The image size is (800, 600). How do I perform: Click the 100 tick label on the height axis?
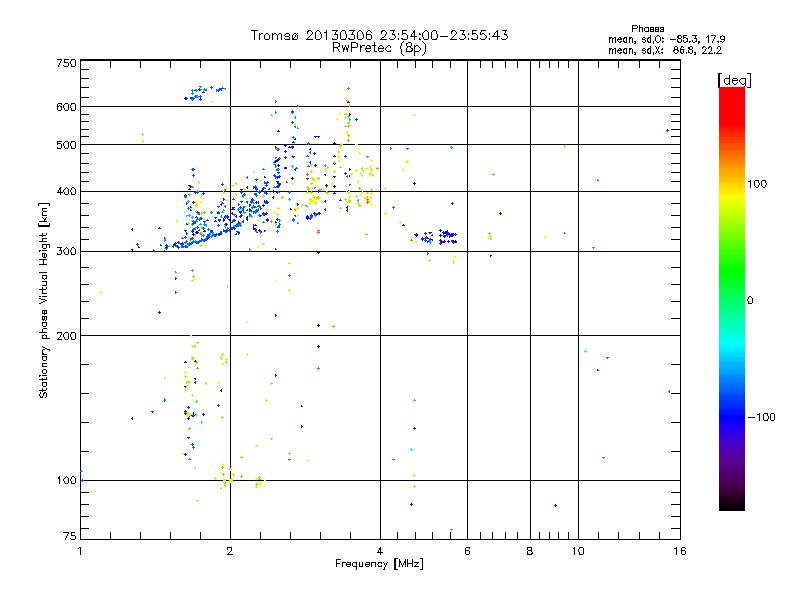pos(66,480)
